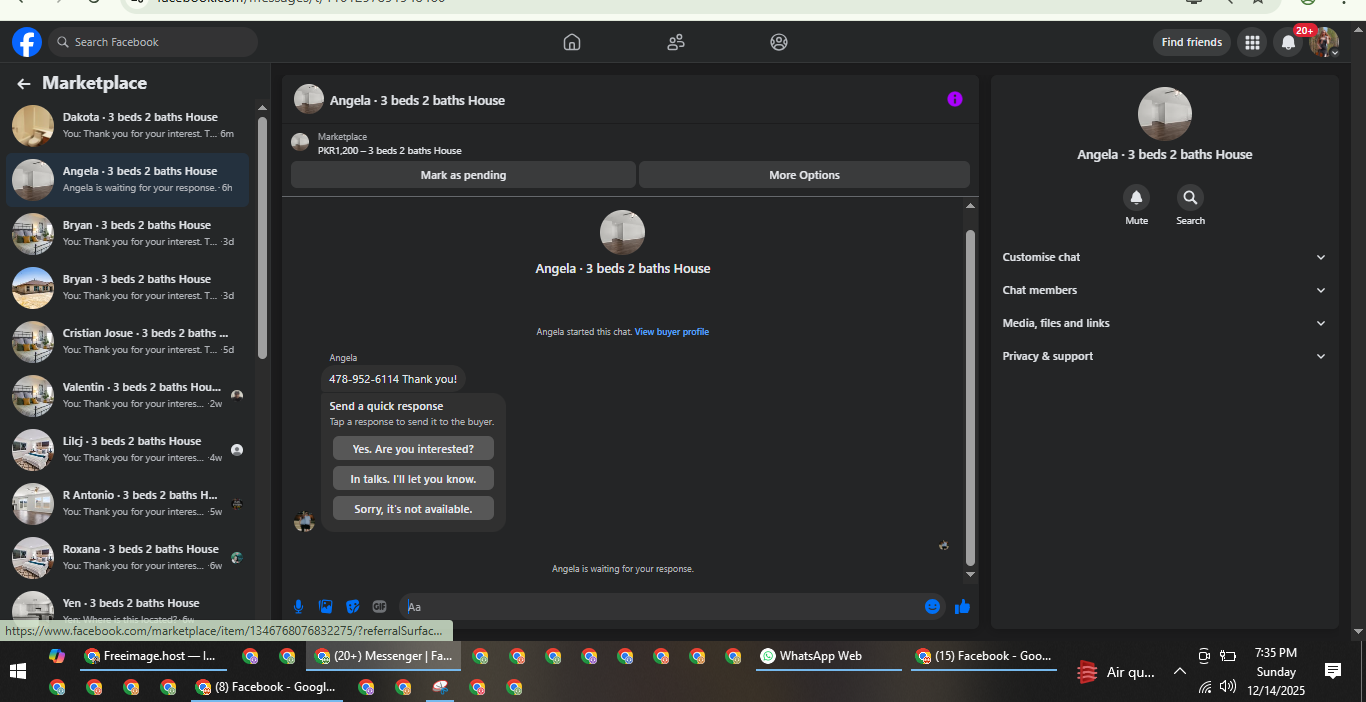Show hidden system tray icons chevron
This screenshot has width=1366, height=702.
[x=1179, y=671]
